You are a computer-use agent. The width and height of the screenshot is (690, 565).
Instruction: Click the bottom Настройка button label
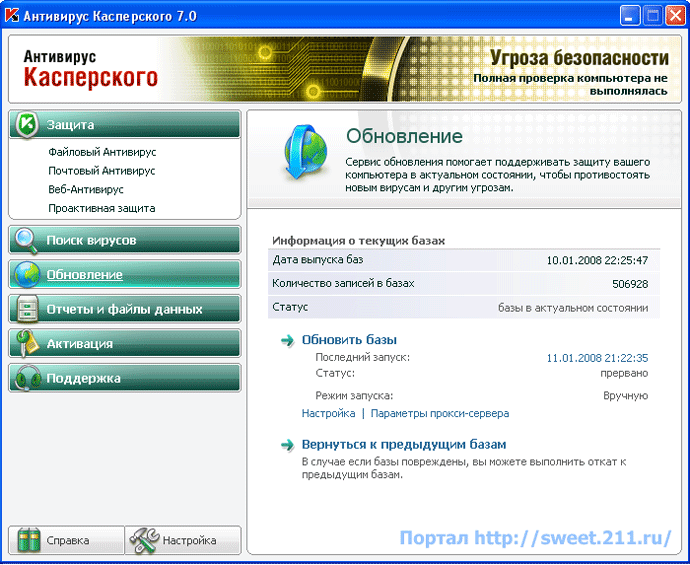coord(189,540)
